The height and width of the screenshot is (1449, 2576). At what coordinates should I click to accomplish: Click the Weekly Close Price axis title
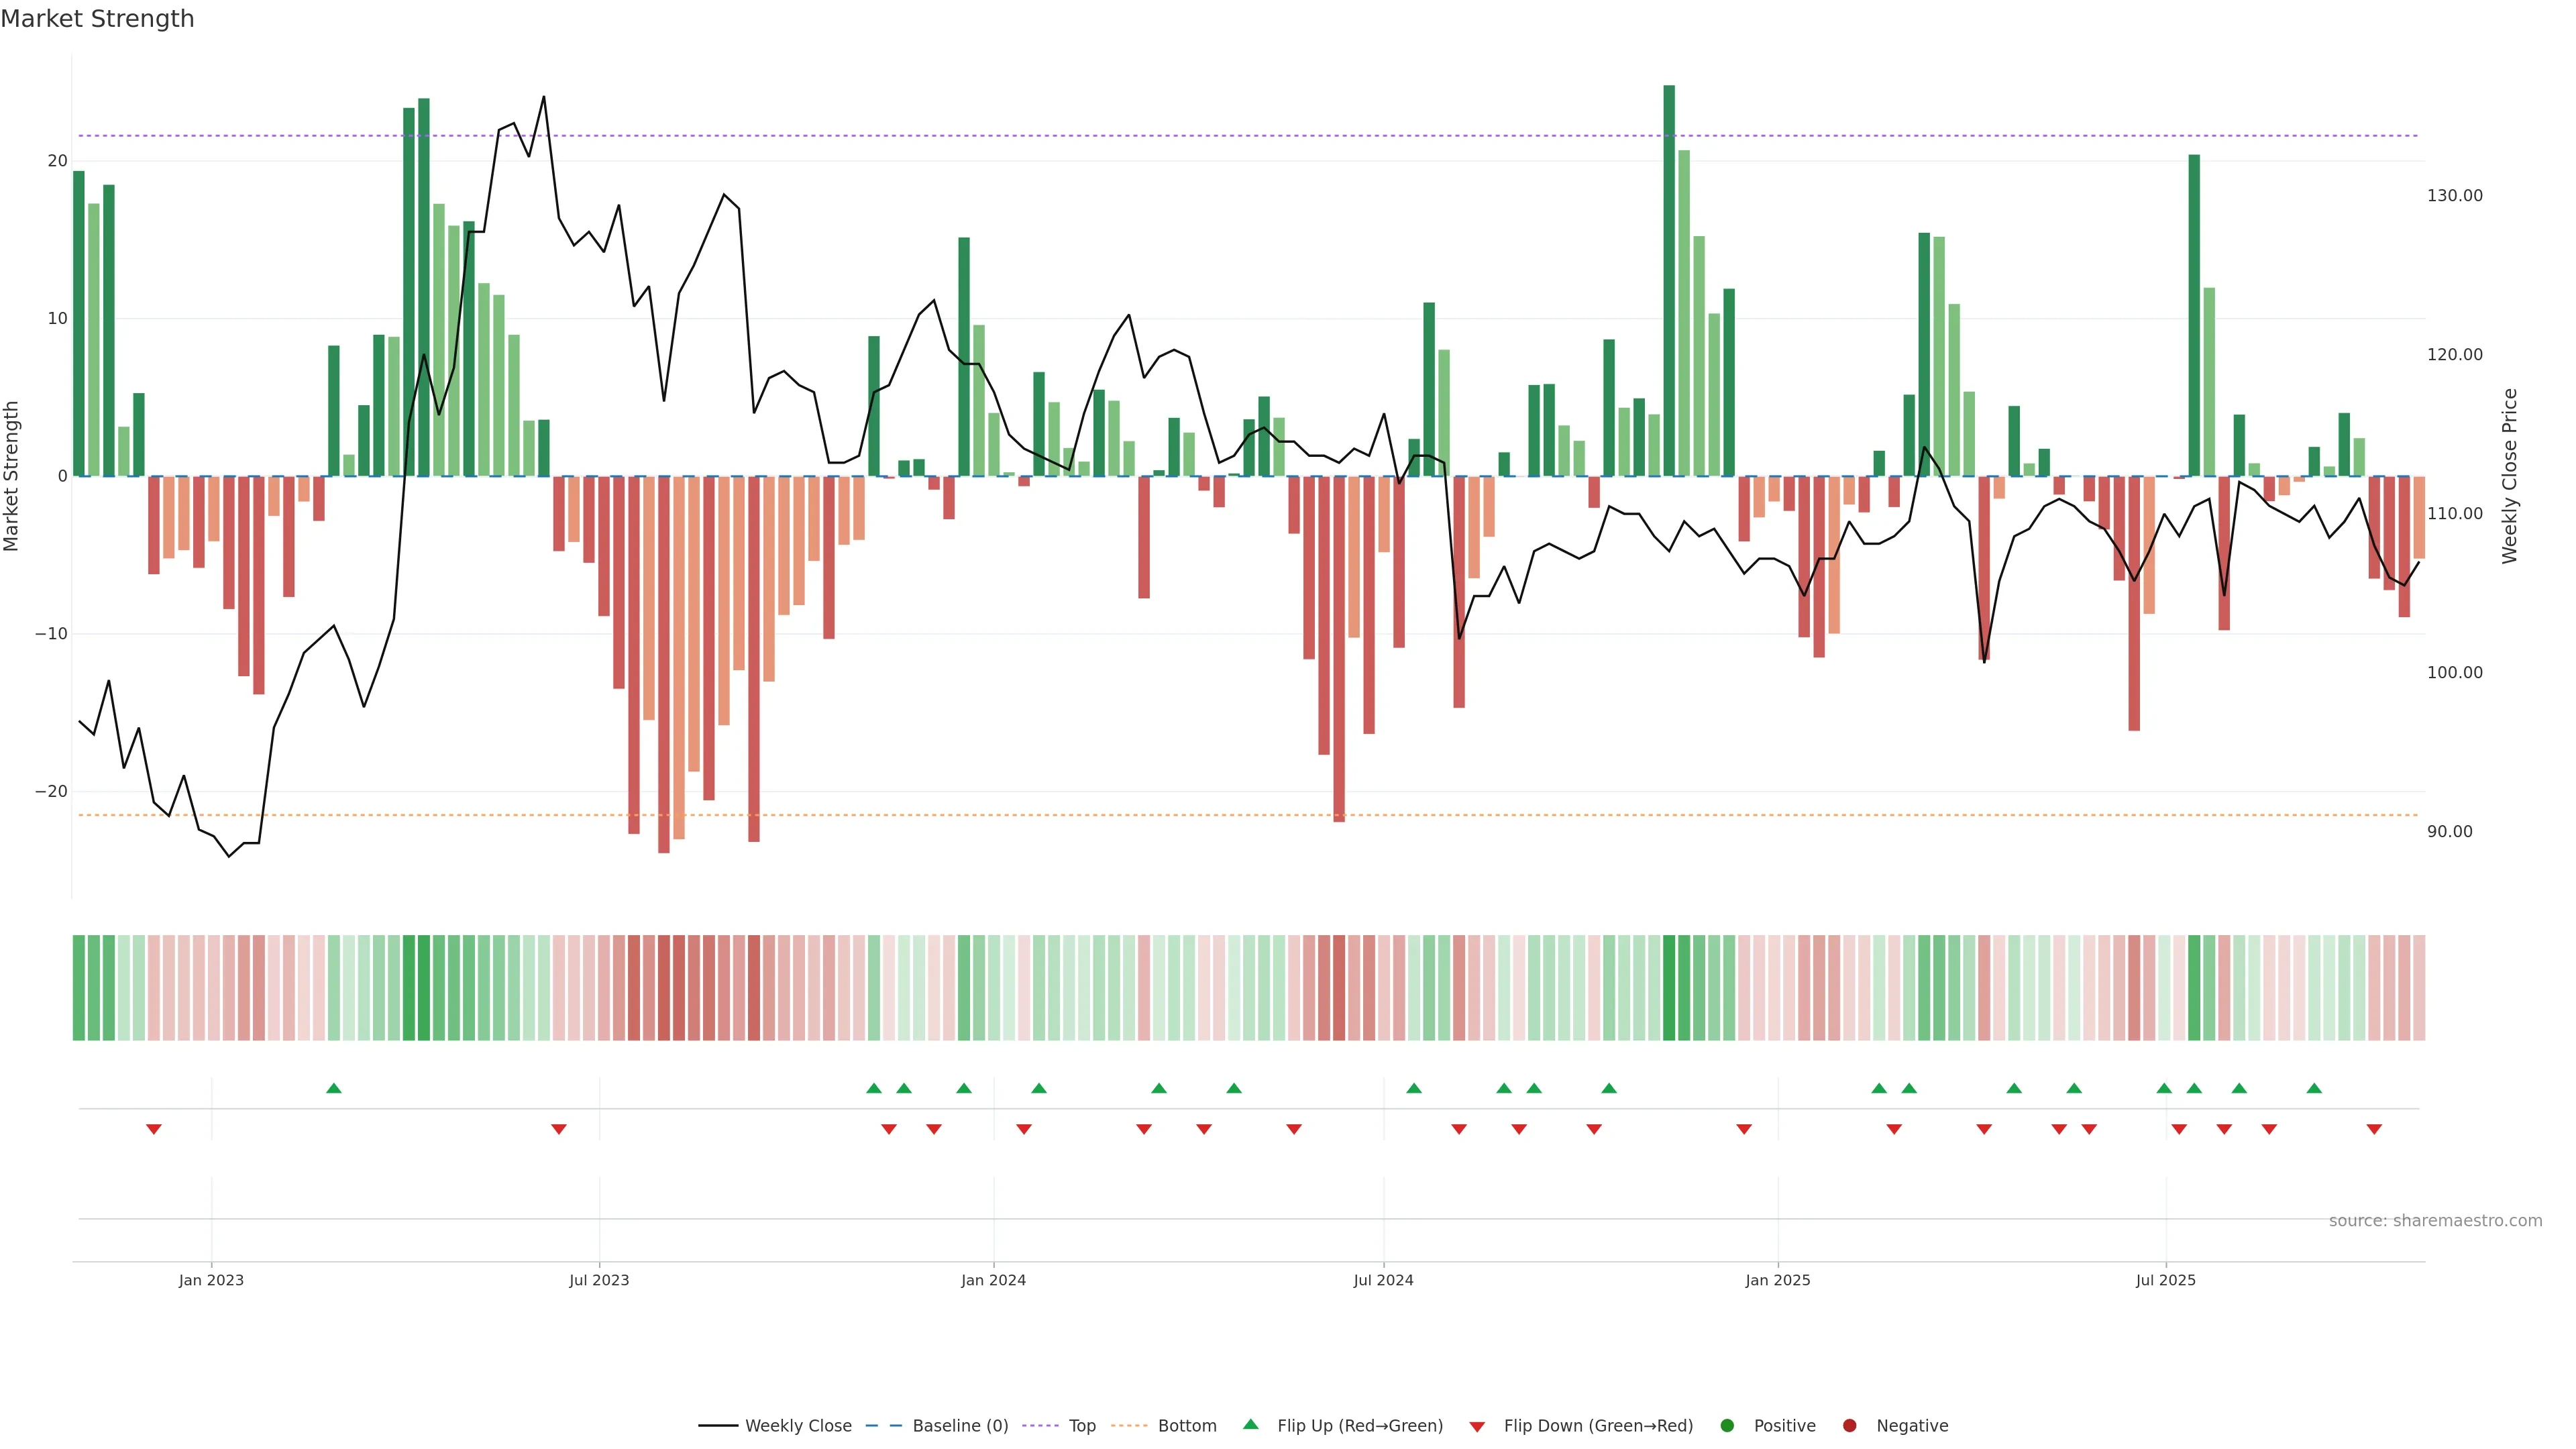tap(2509, 476)
